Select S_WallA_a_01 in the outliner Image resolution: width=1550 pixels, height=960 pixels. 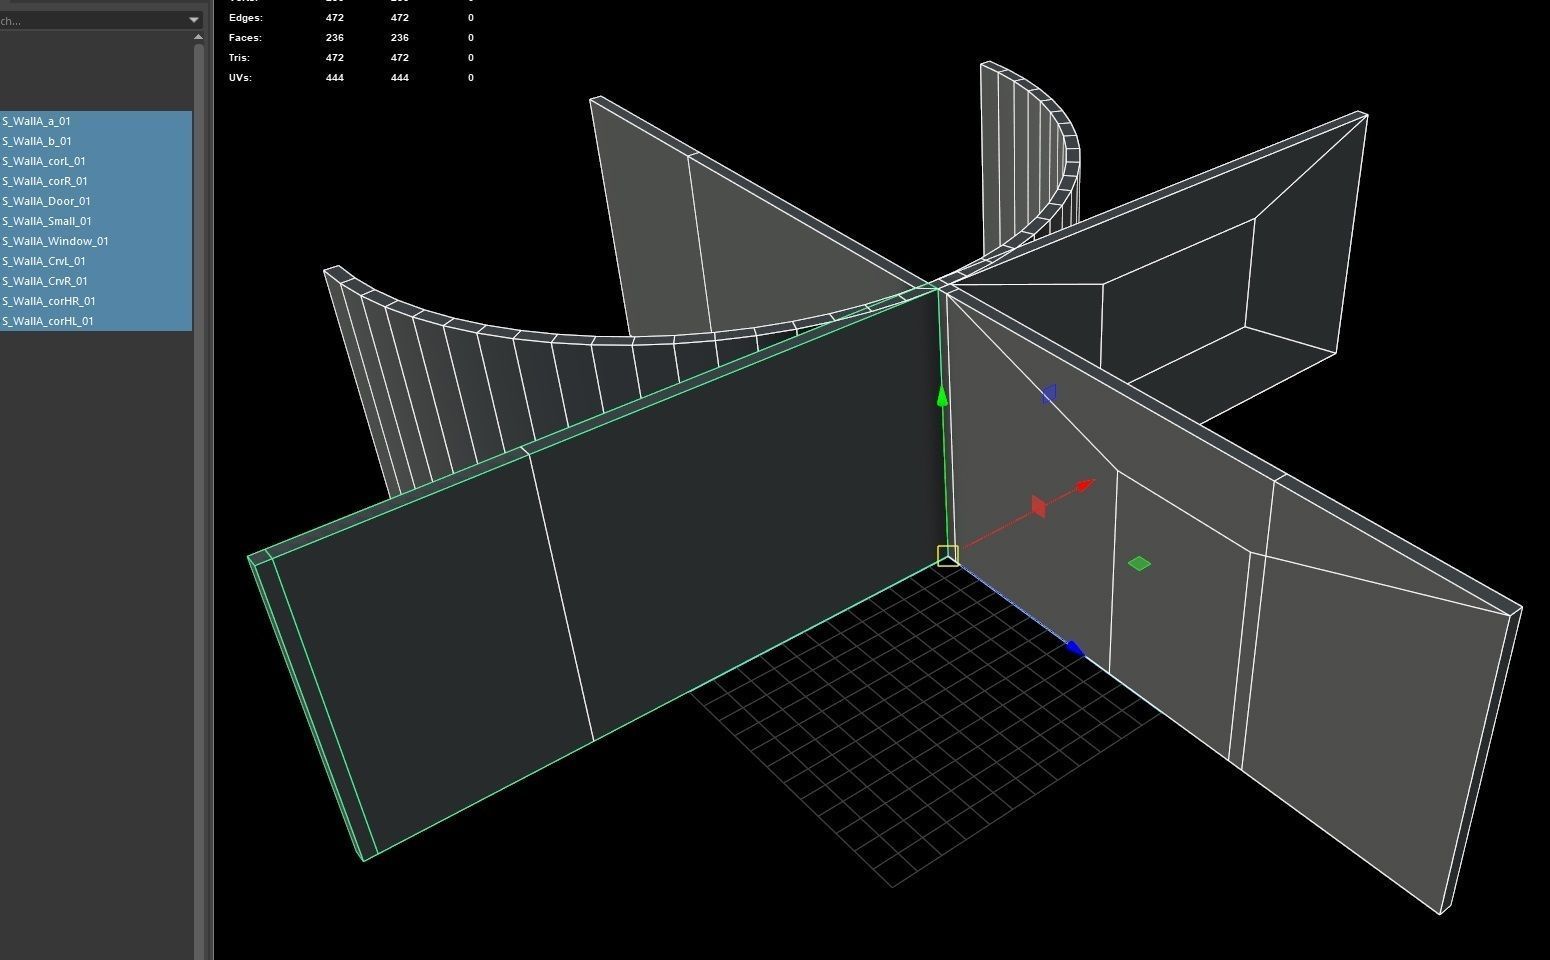pos(96,121)
